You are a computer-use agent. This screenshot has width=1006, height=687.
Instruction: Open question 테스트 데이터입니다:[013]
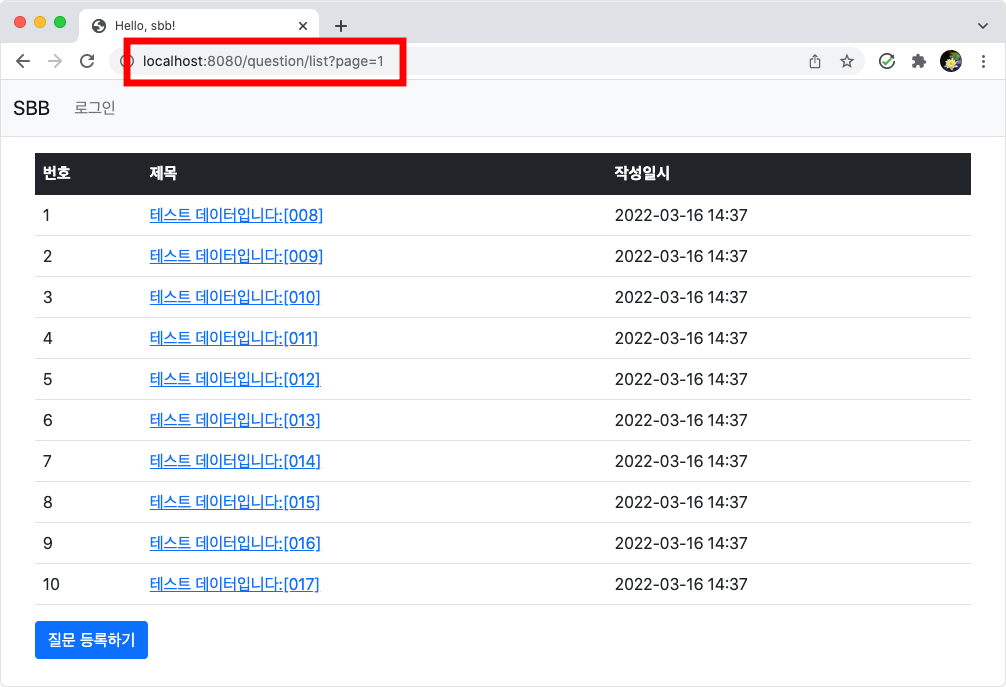click(x=235, y=420)
